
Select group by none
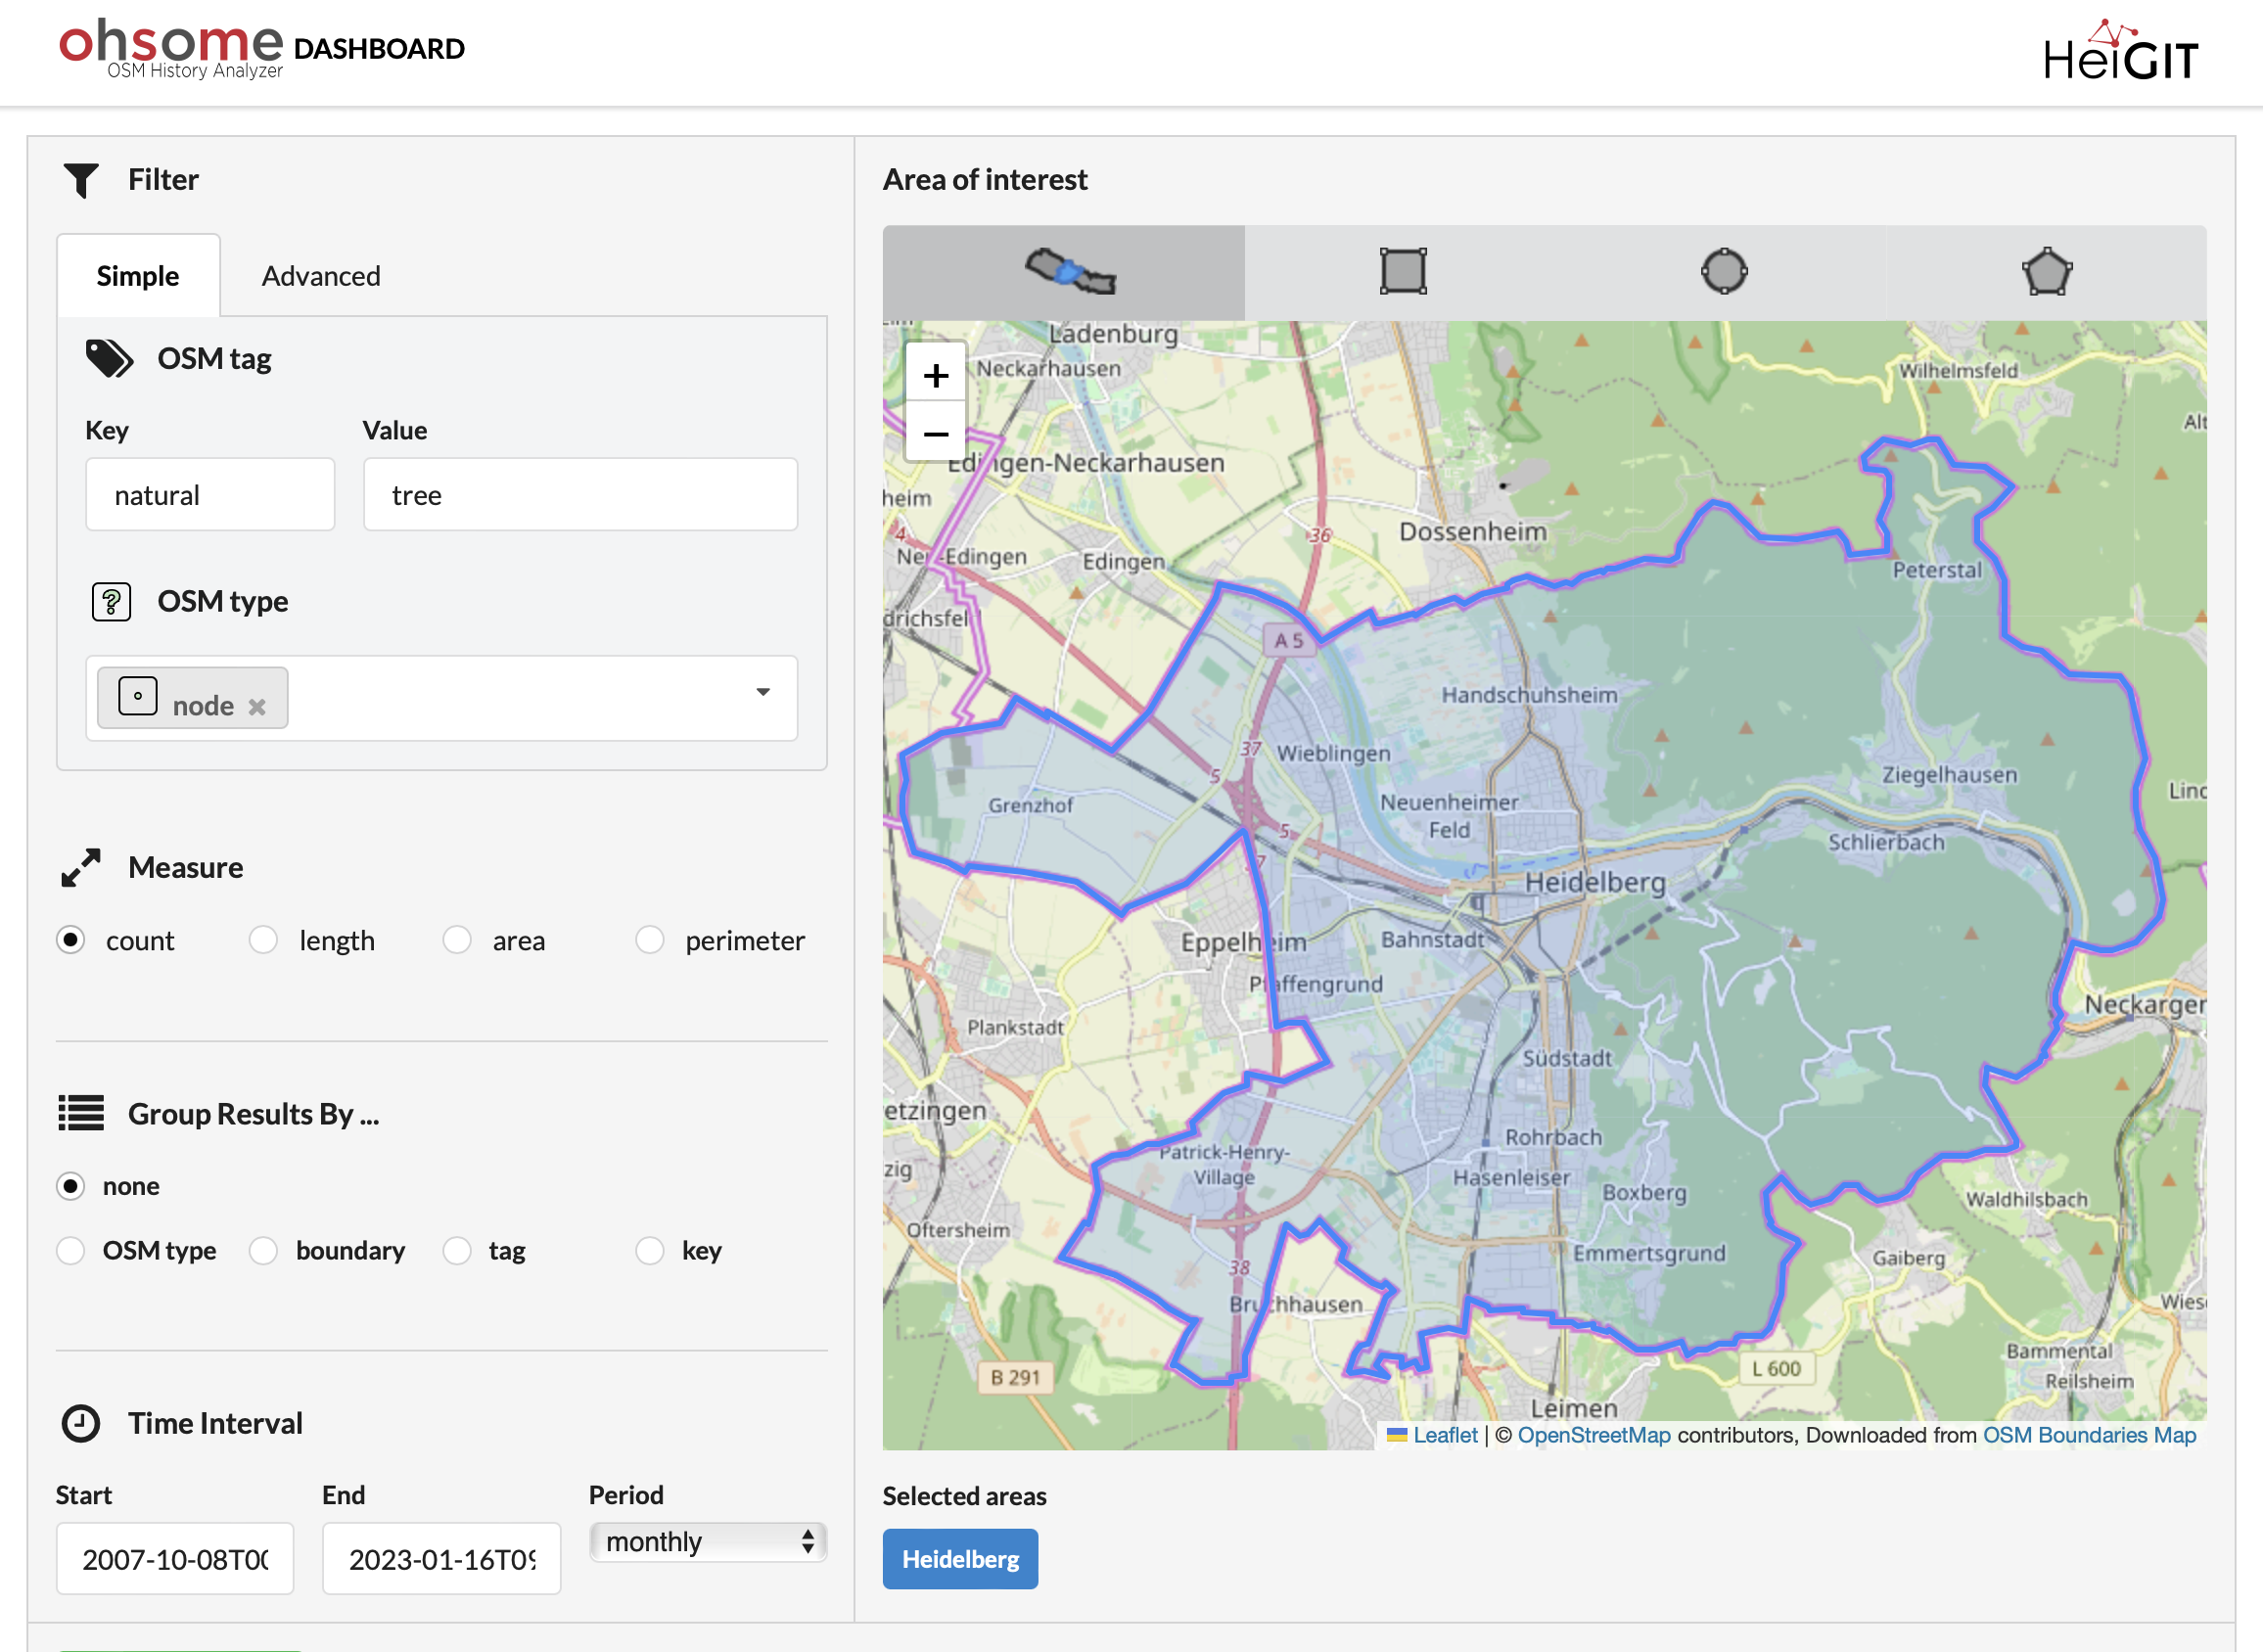click(x=71, y=1186)
